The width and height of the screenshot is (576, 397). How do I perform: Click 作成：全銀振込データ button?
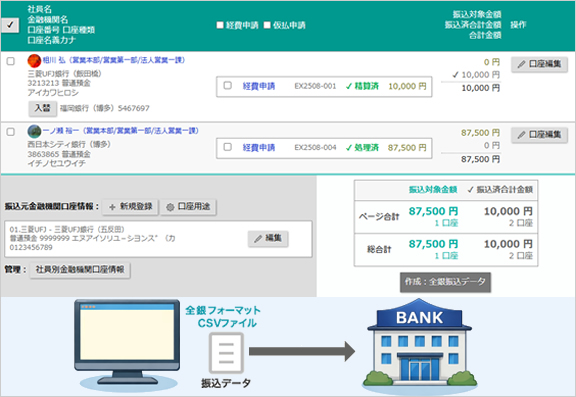[445, 282]
